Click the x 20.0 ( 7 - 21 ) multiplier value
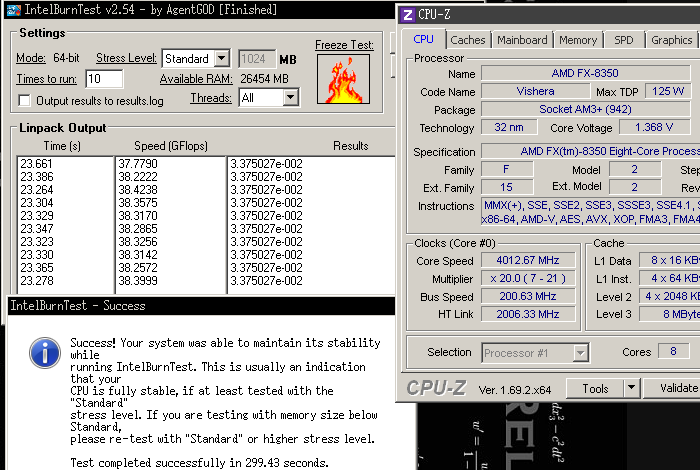Screen dimensions: 700x470 tap(528, 279)
